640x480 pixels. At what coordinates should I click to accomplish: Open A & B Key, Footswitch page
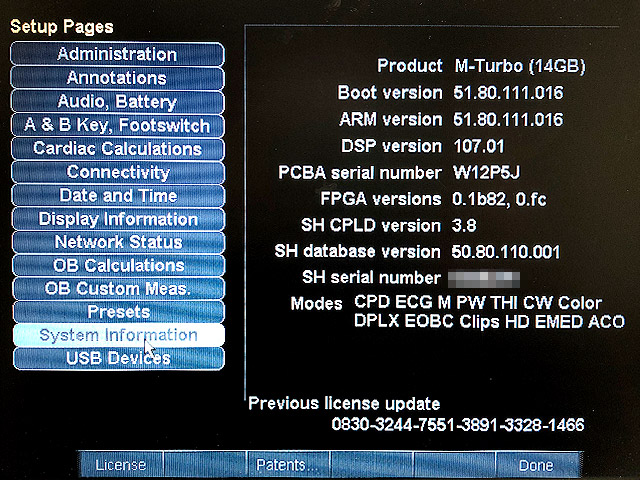pos(118,125)
